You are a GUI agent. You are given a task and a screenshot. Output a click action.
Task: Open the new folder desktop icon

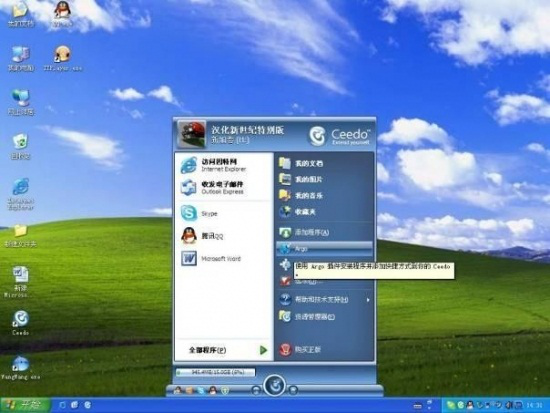pyautogui.click(x=20, y=236)
